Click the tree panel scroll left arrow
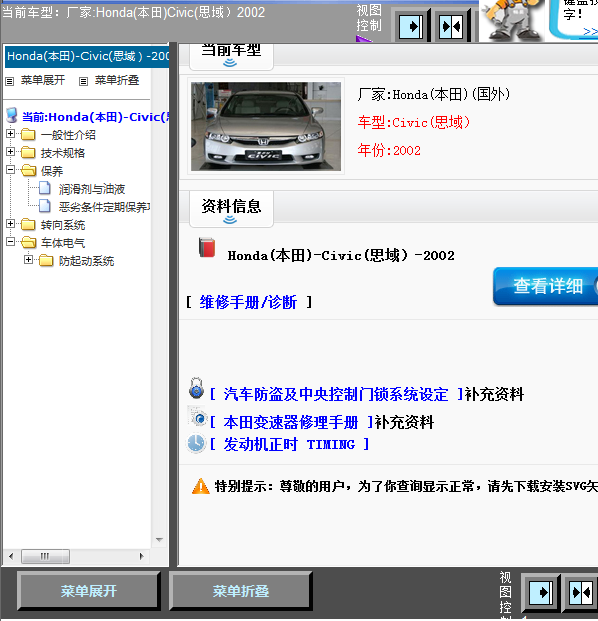The image size is (598, 621). pyautogui.click(x=11, y=556)
